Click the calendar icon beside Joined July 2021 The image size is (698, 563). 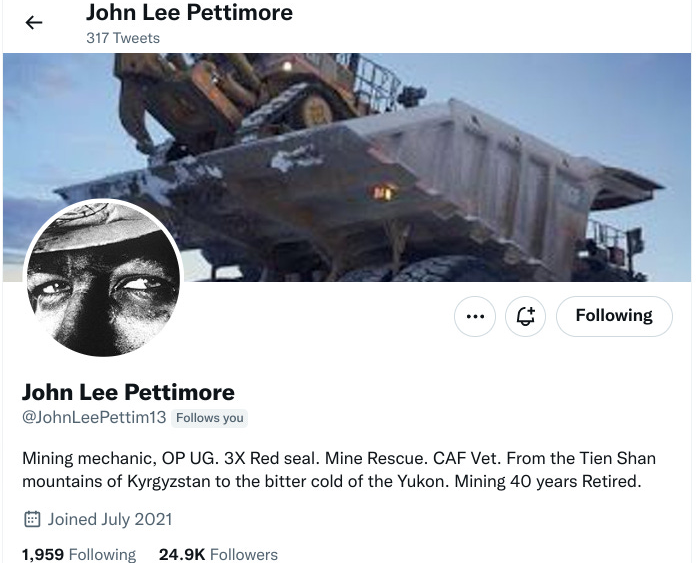coord(32,519)
